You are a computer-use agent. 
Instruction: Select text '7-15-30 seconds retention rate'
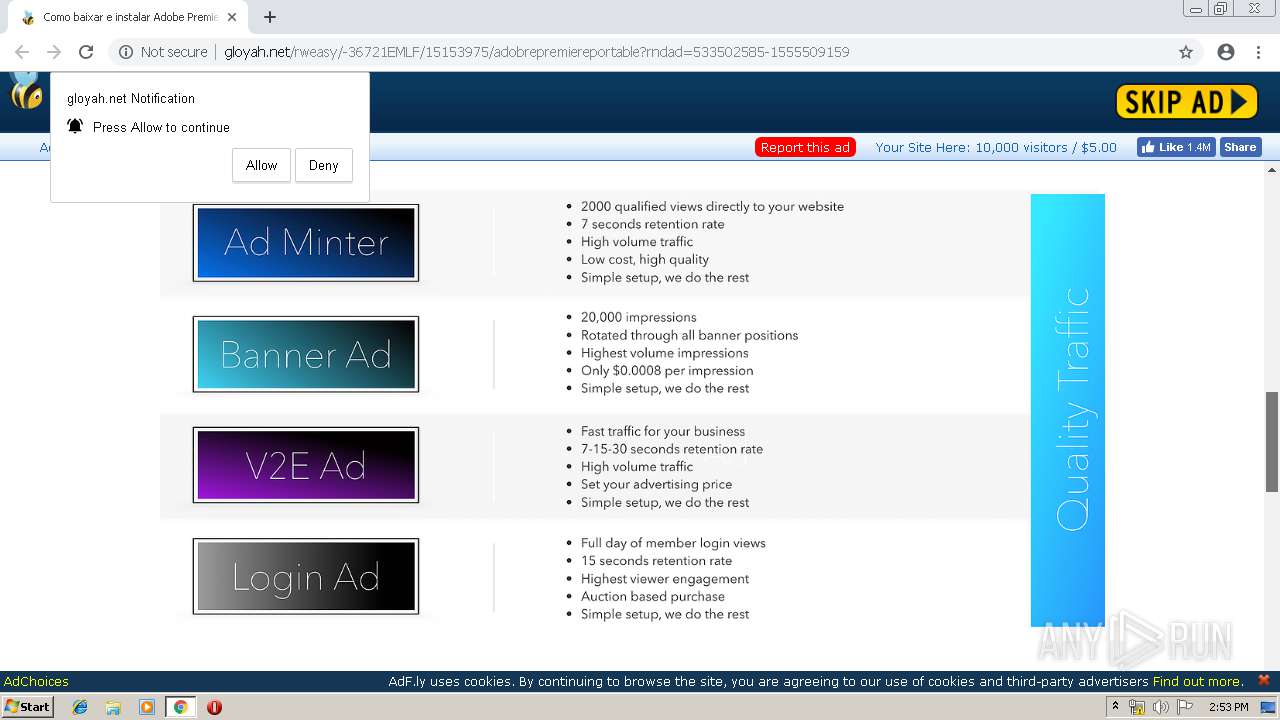click(x=672, y=449)
